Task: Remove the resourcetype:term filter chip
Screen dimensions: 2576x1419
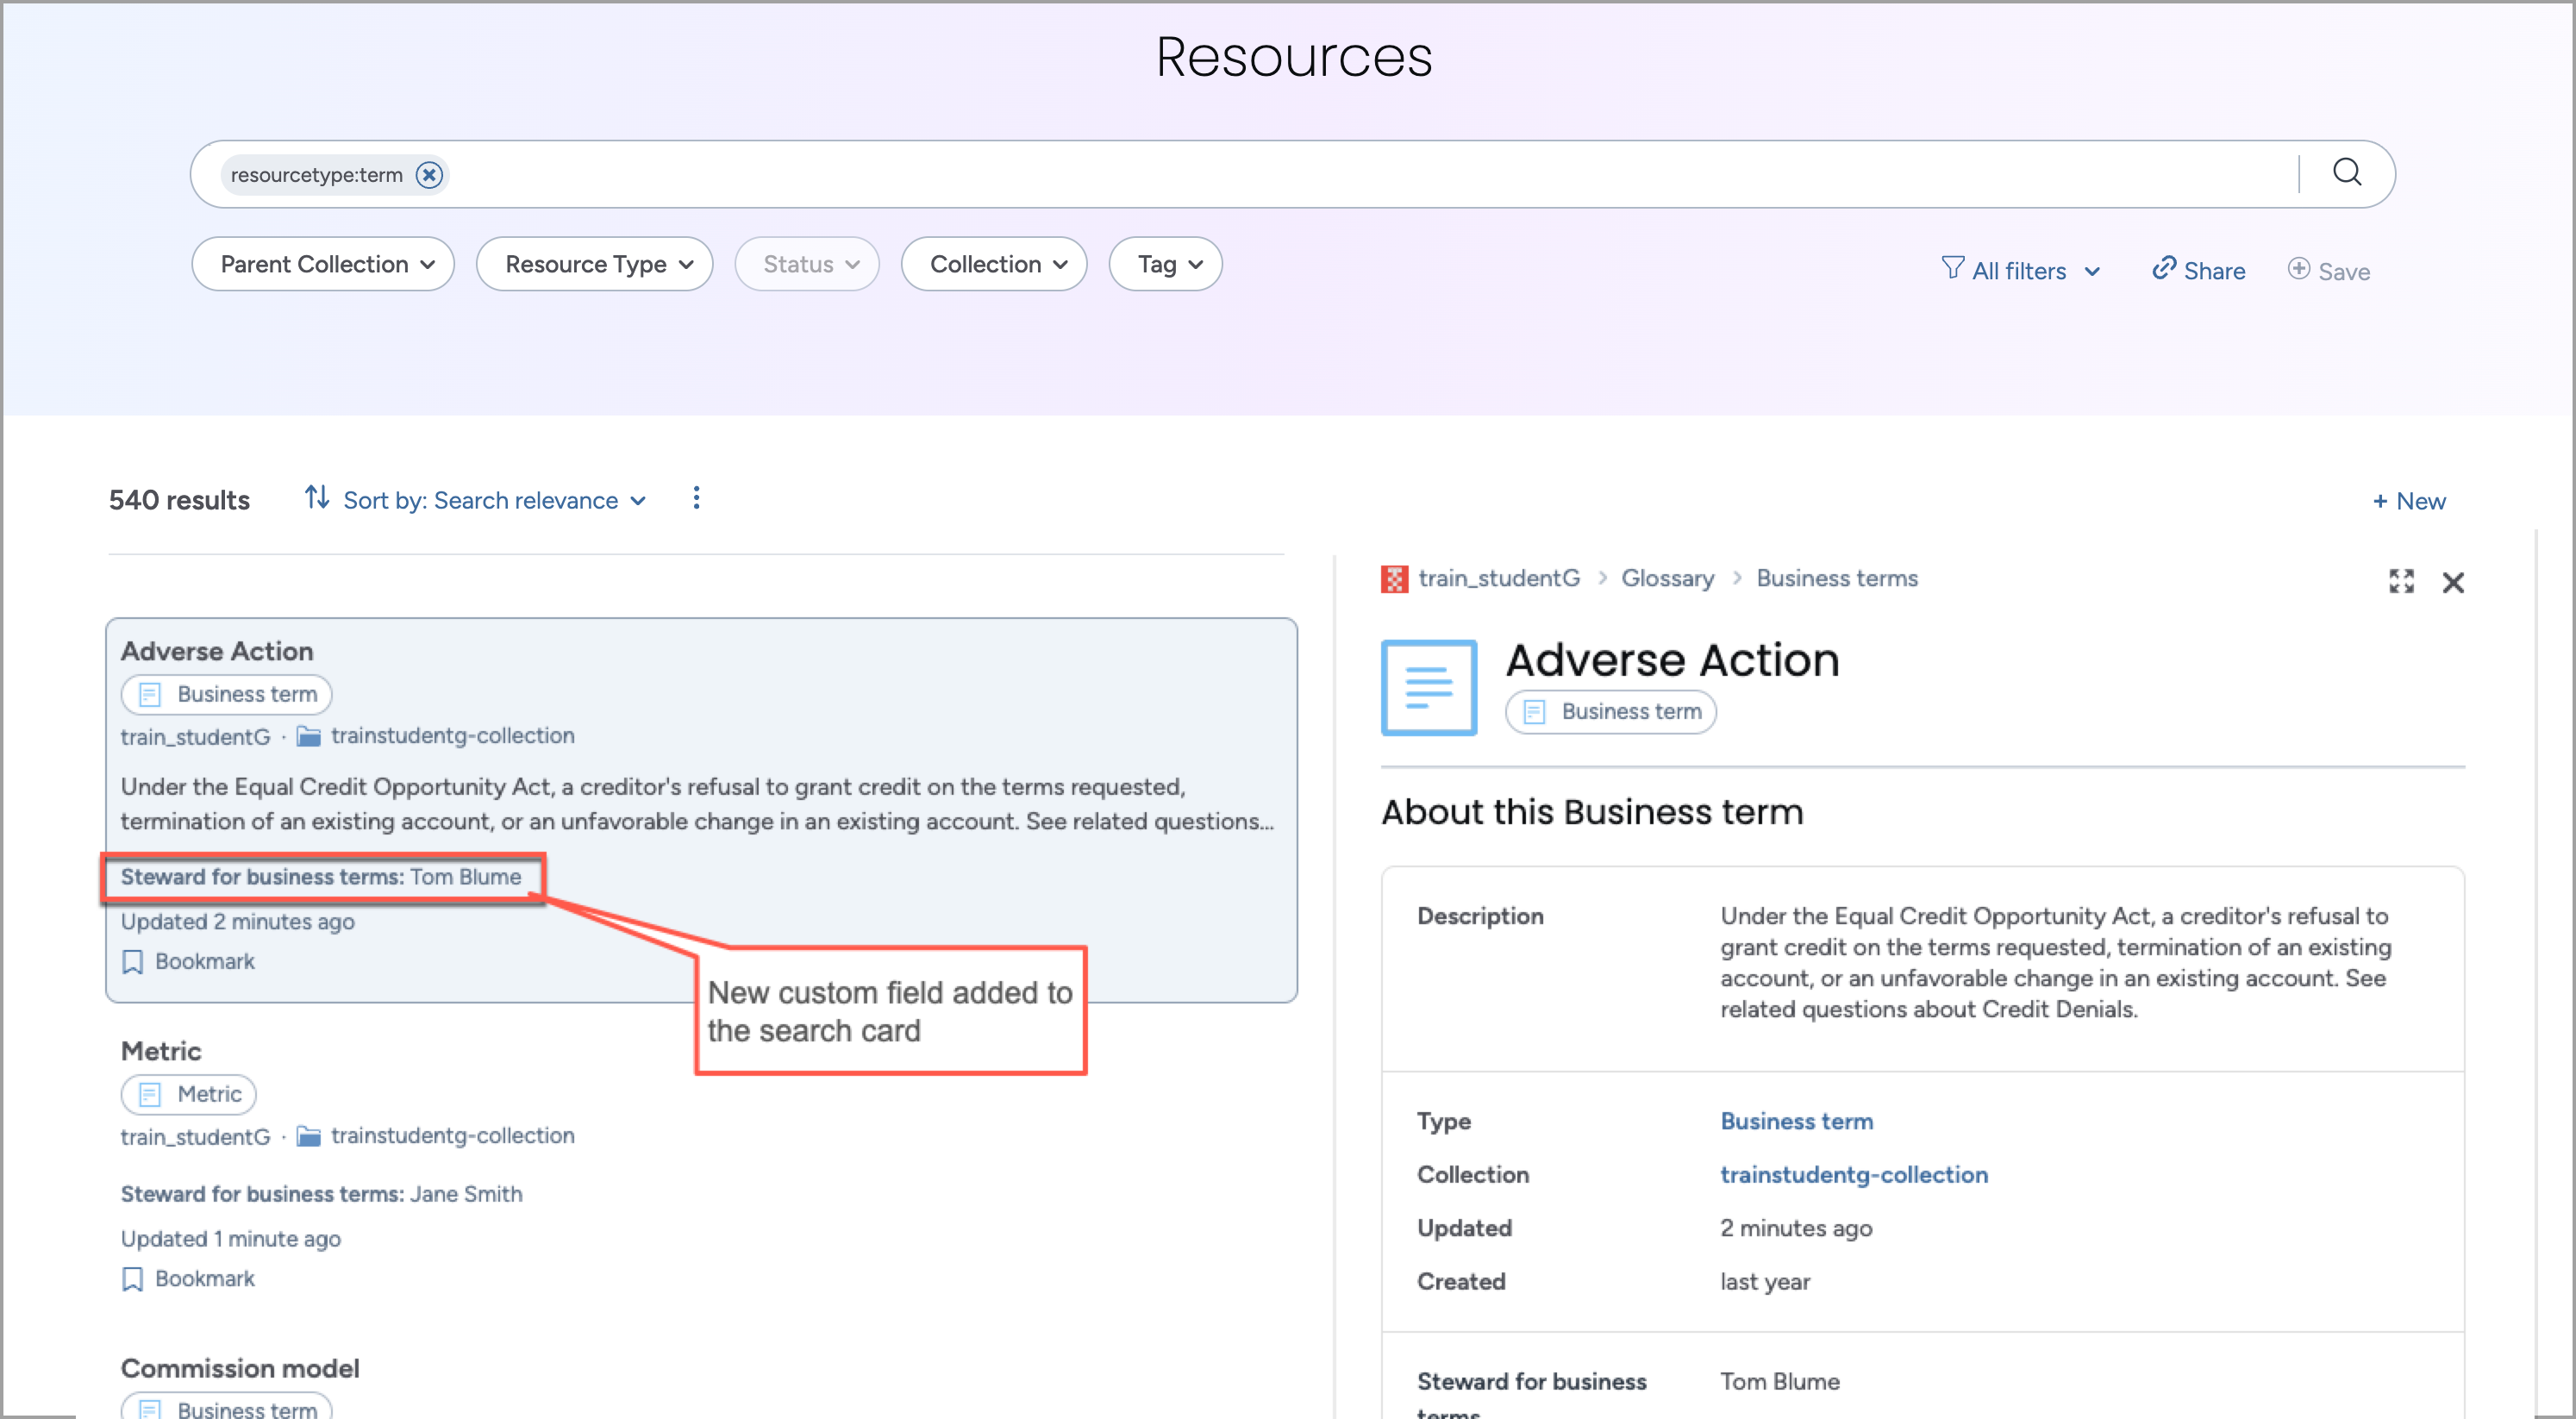Action: pos(429,175)
